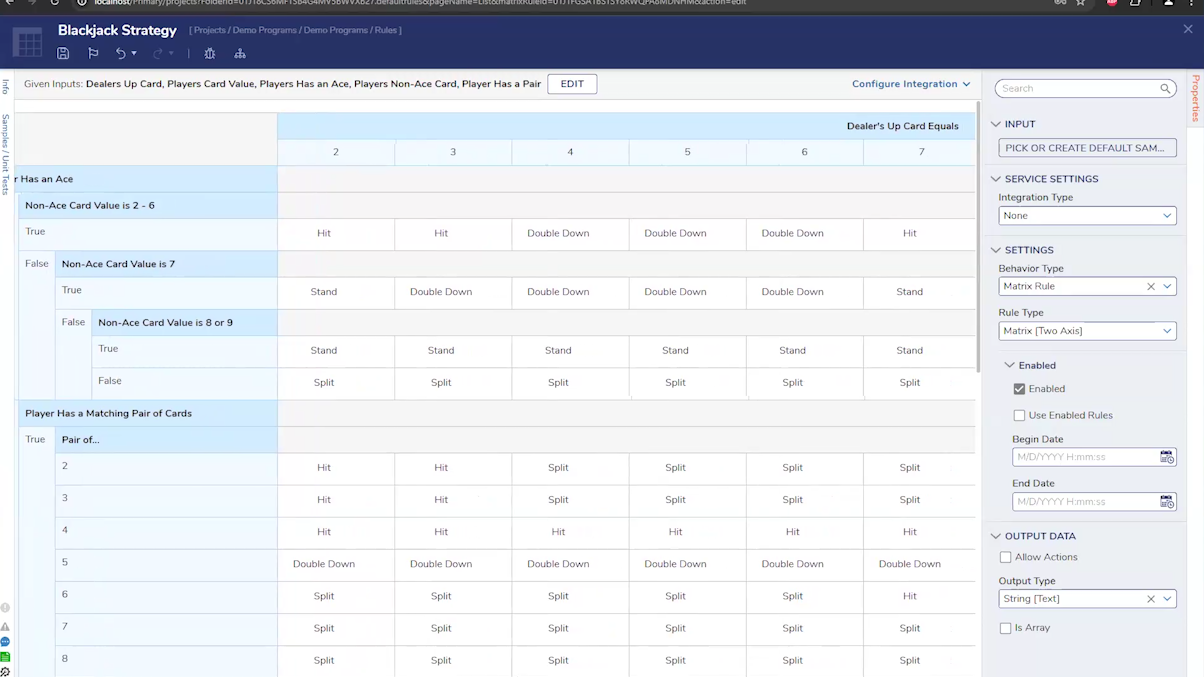1204x677 pixels.
Task: Collapse the OUTPUT DATA section
Action: (995, 536)
